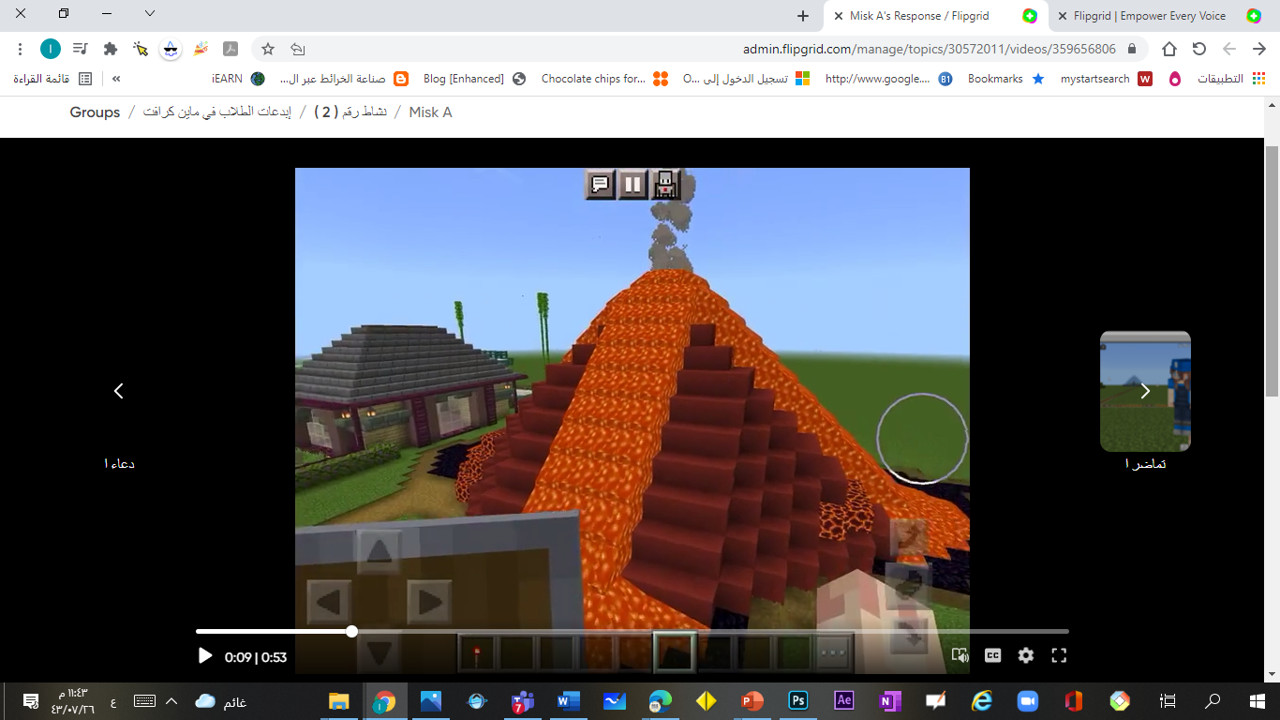The image size is (1280, 720).
Task: Launch Zoom from the taskbar
Action: [x=1027, y=701]
